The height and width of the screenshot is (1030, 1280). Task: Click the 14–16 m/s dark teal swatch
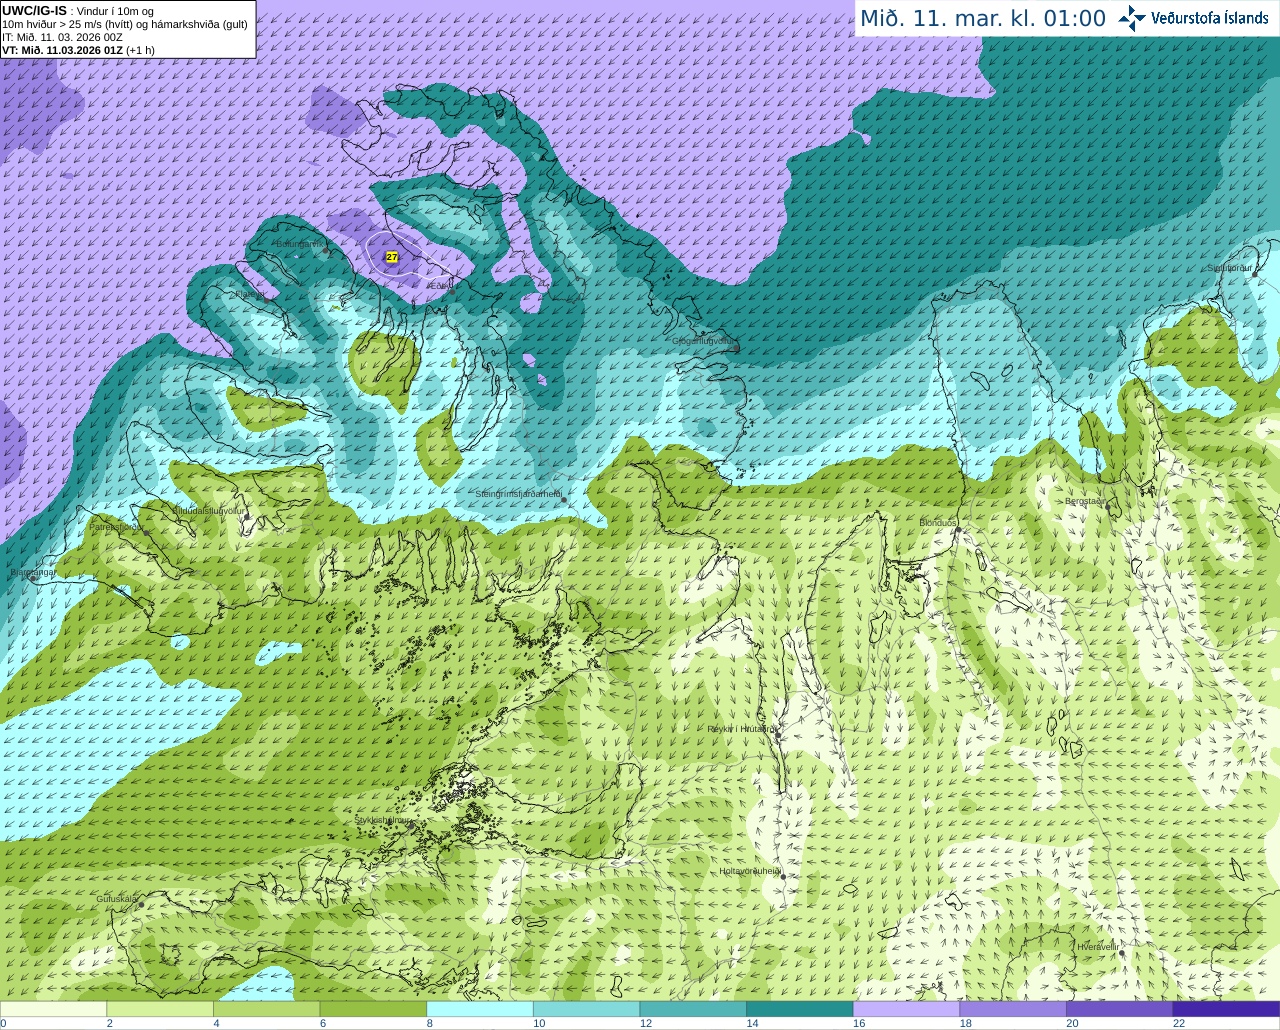[x=800, y=1009]
